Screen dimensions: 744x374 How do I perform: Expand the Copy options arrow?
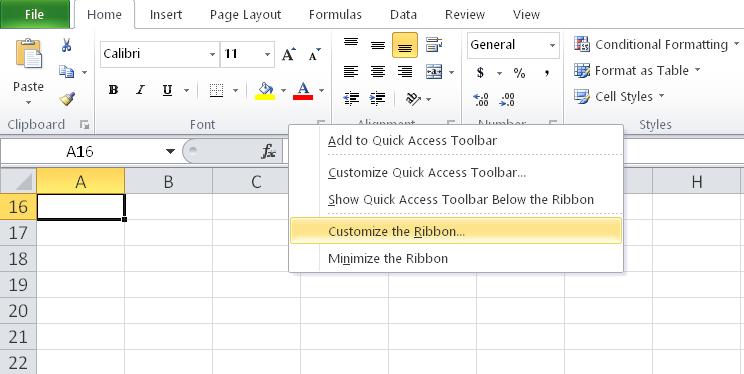(x=84, y=72)
